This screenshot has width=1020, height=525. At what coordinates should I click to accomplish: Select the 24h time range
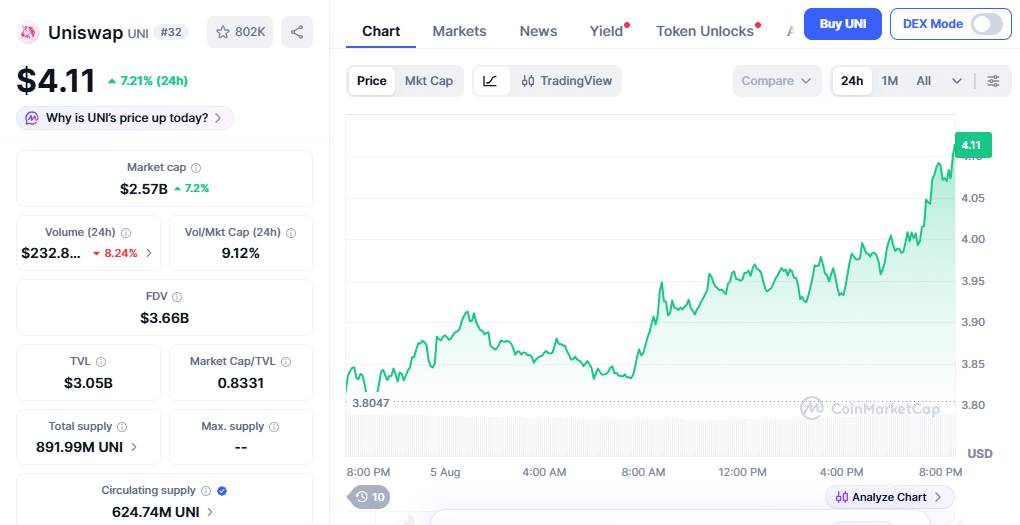[x=852, y=81]
